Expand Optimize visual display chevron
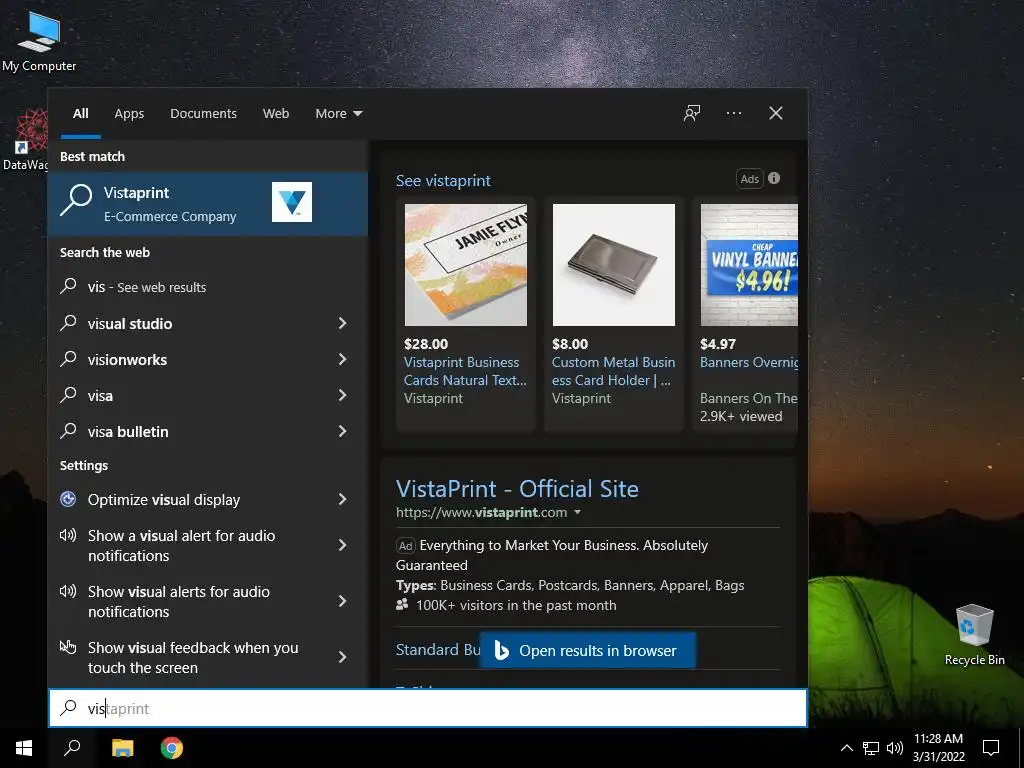The width and height of the screenshot is (1024, 768). point(342,500)
